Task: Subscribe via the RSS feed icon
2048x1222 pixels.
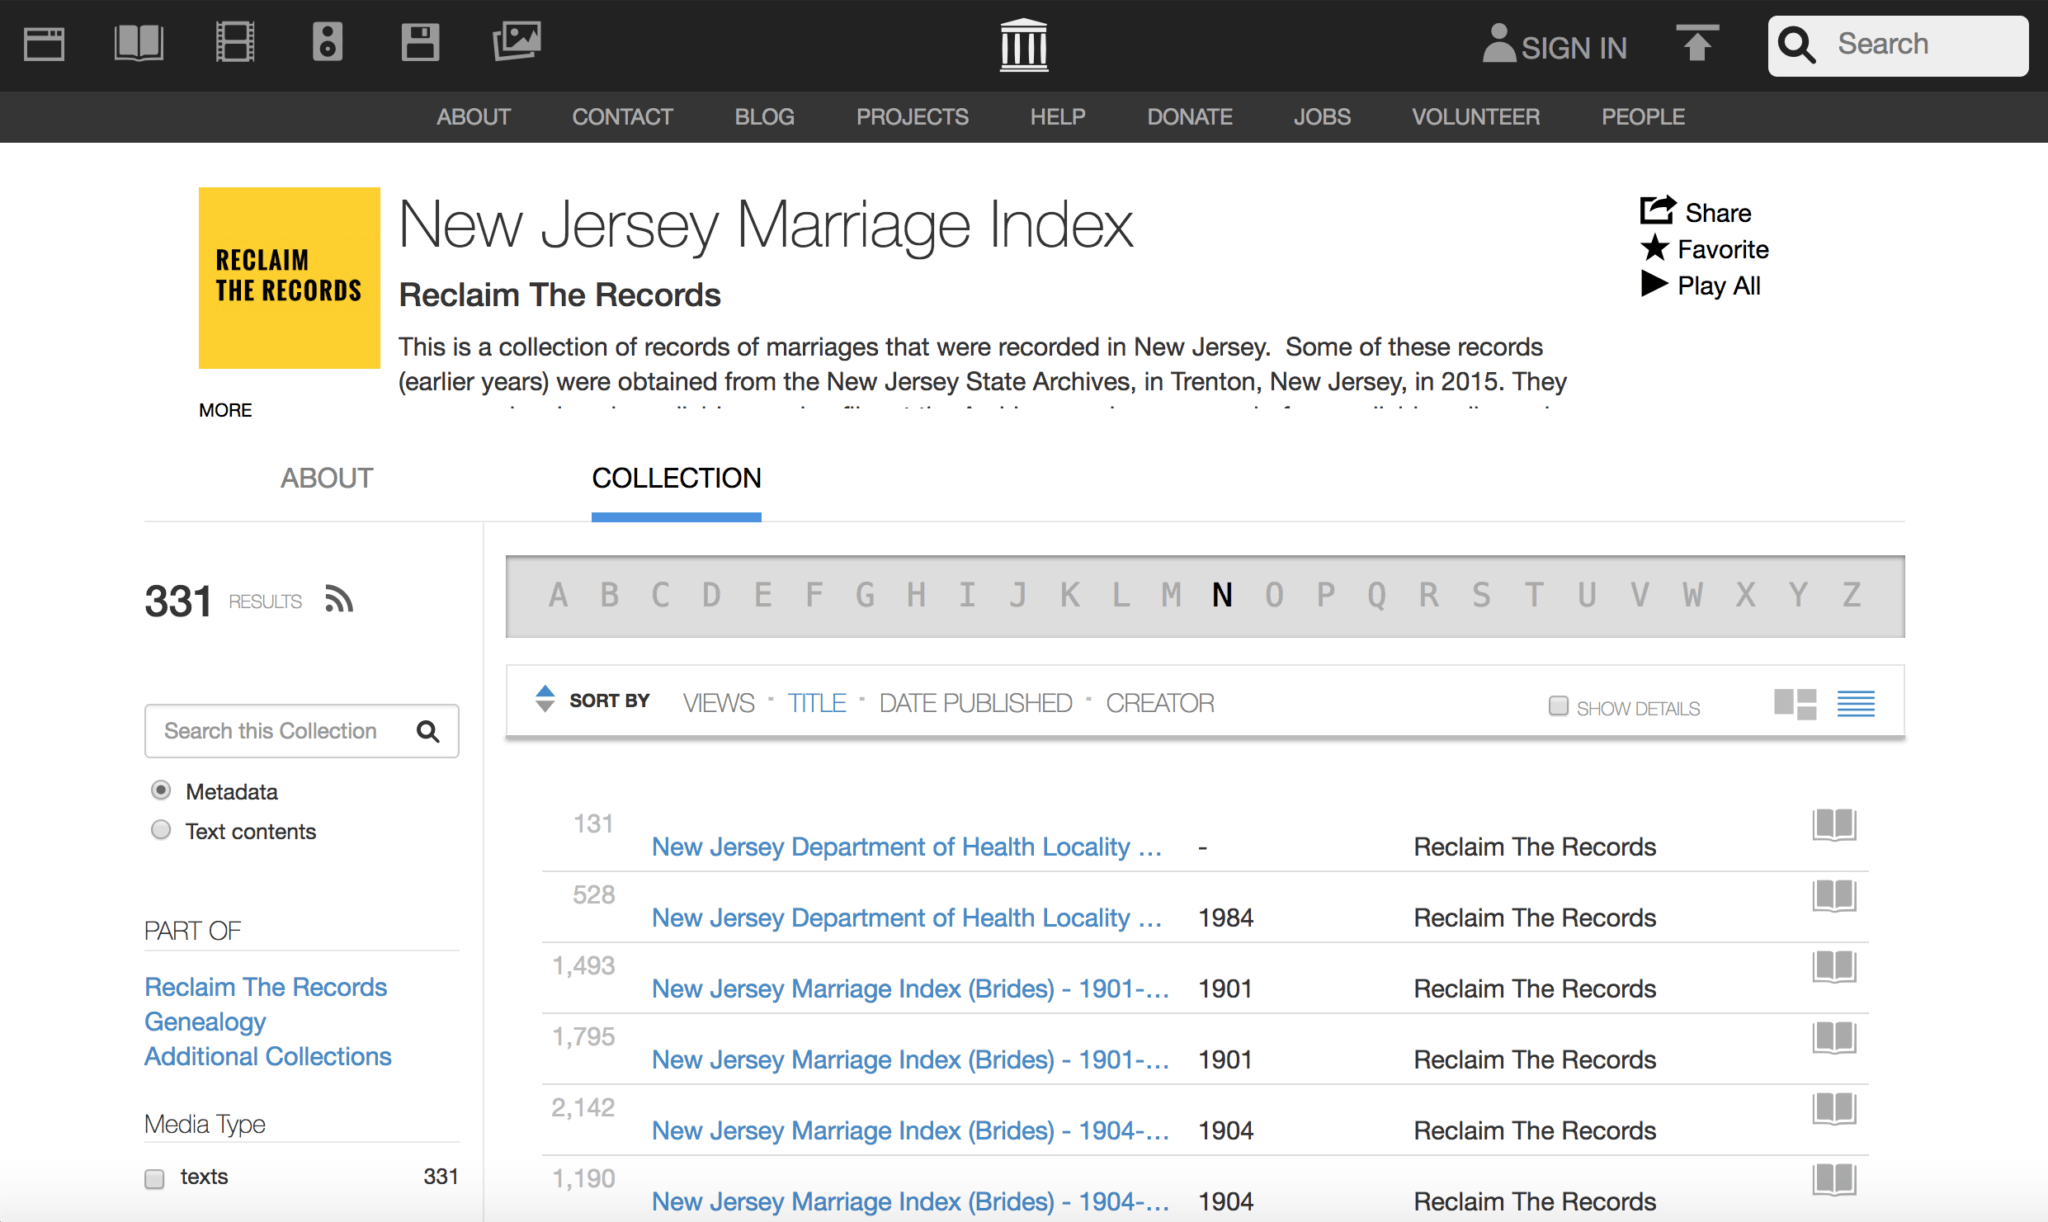Action: coord(340,598)
